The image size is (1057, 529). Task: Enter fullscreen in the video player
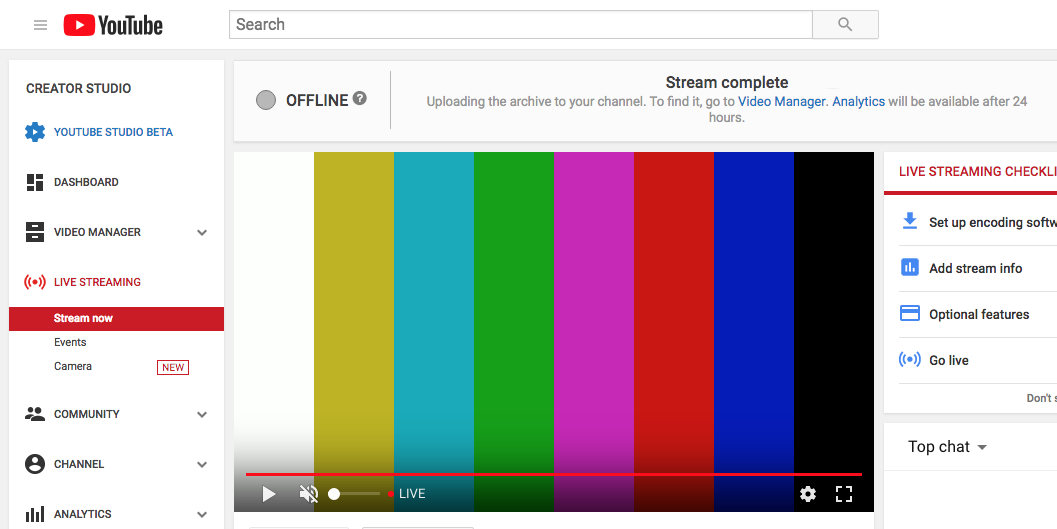point(843,493)
